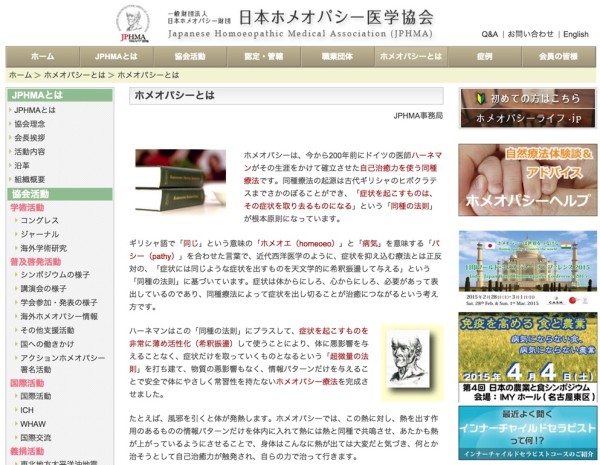
Task: Click the JPHMA事務局 byline text
Action: (x=418, y=115)
